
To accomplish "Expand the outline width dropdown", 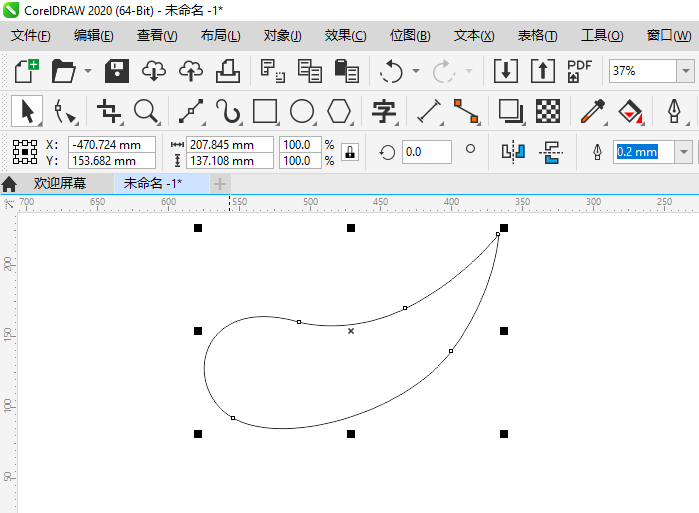I will [684, 152].
